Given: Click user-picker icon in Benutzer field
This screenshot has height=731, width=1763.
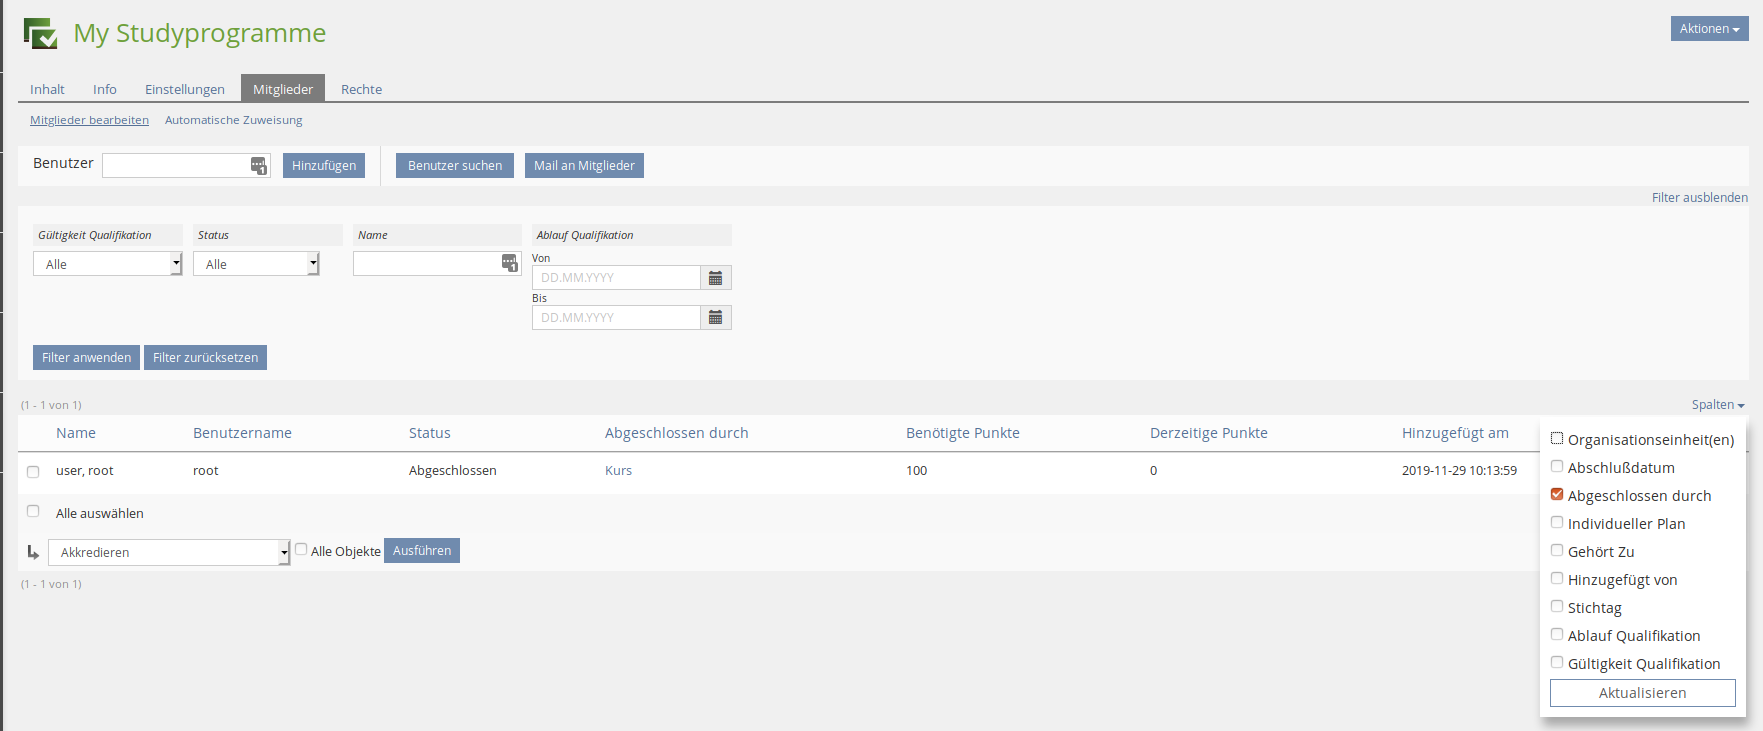Looking at the screenshot, I should (x=258, y=166).
